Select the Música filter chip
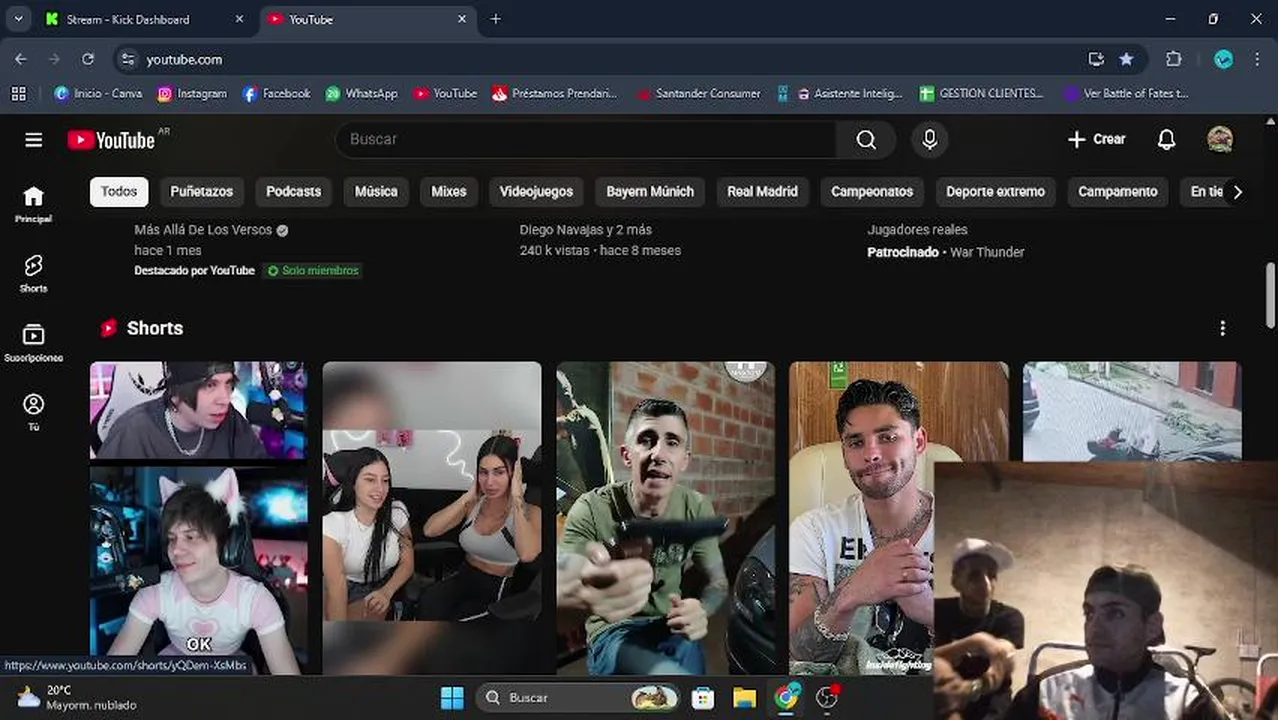The height and width of the screenshot is (720, 1278). (376, 192)
